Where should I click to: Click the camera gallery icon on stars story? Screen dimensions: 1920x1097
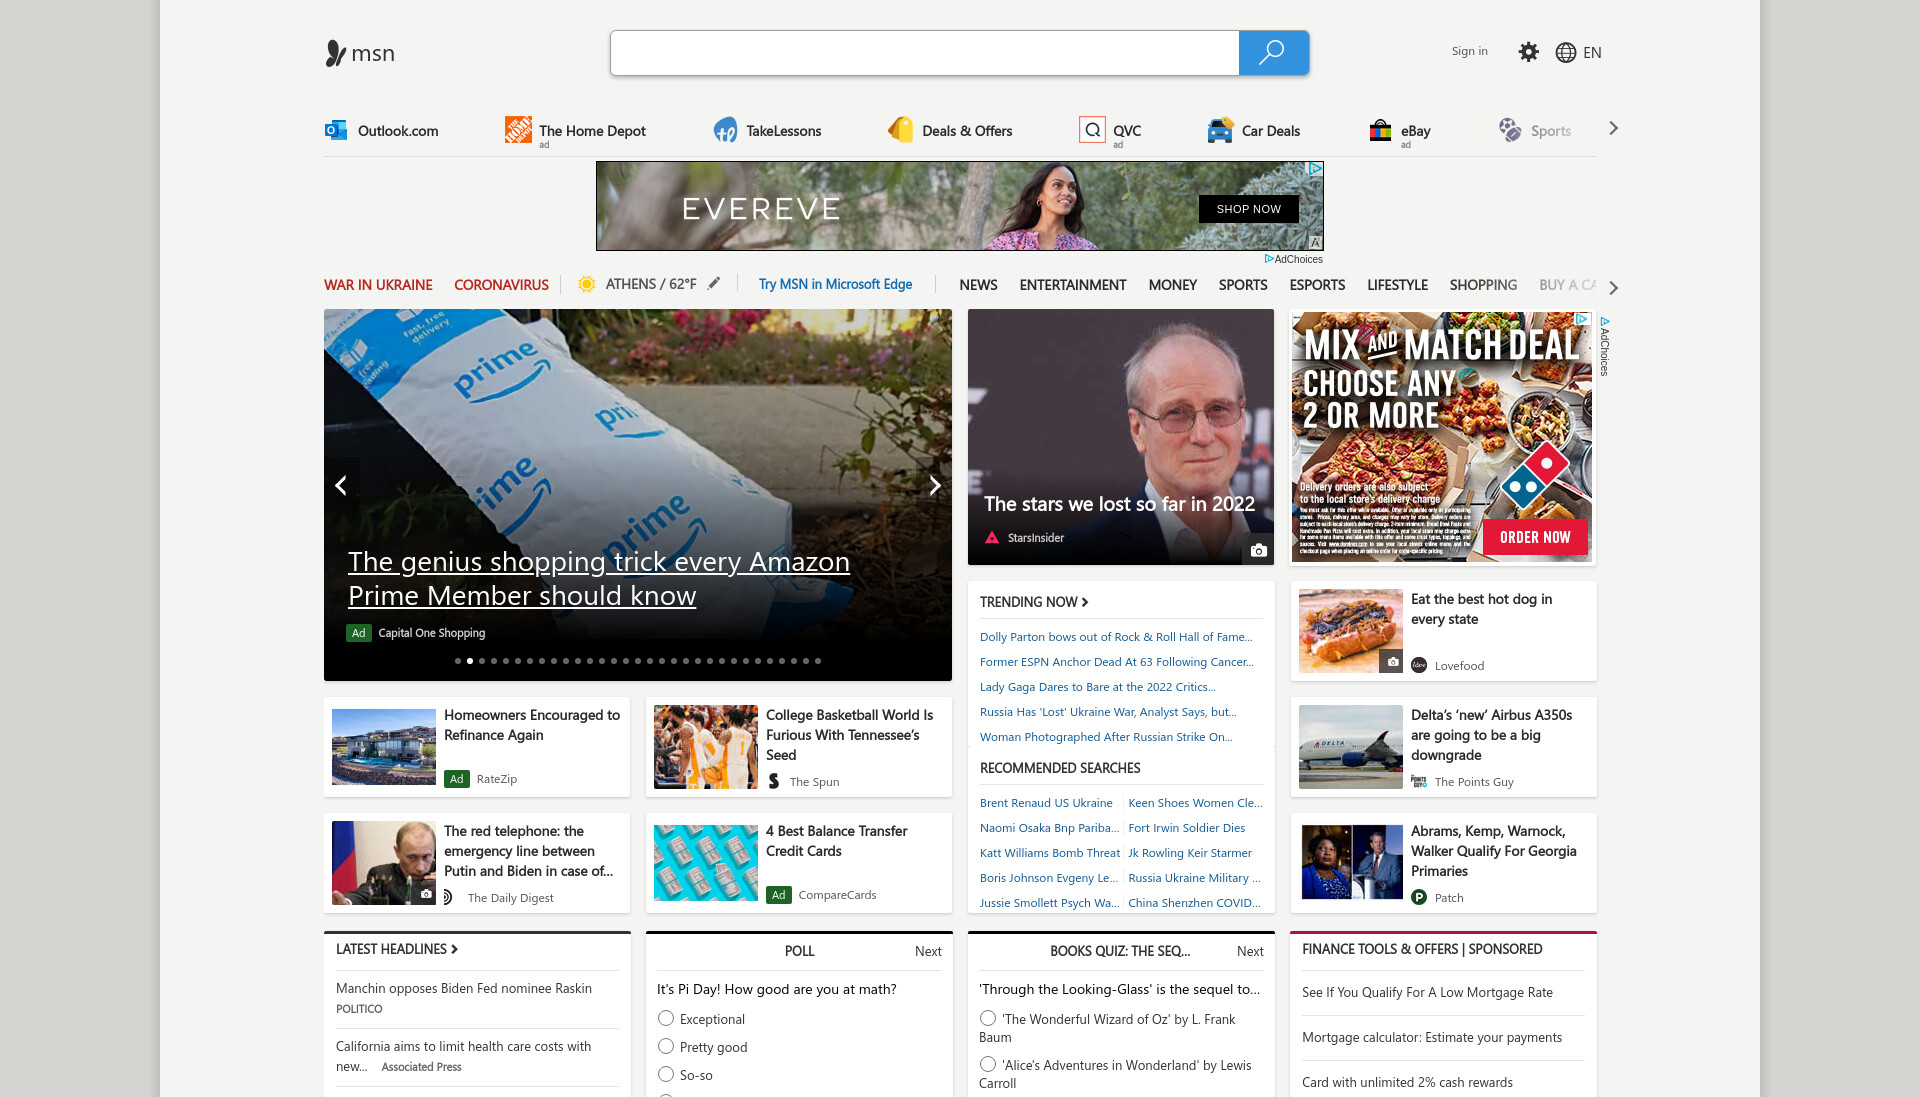tap(1259, 551)
